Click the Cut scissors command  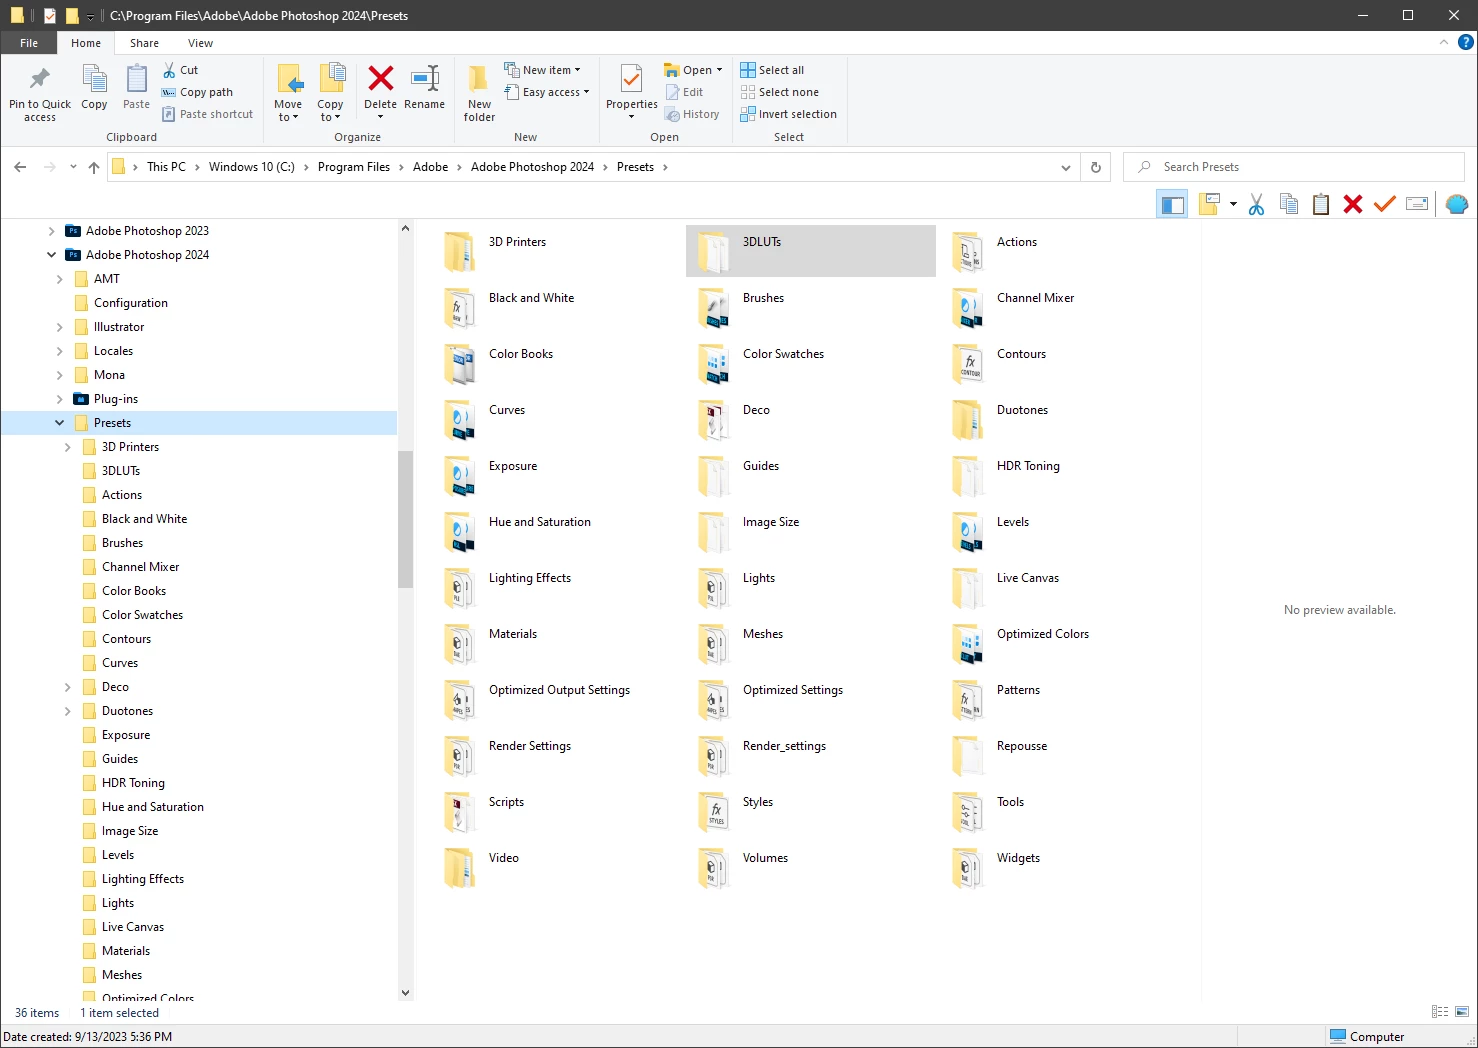pyautogui.click(x=180, y=70)
